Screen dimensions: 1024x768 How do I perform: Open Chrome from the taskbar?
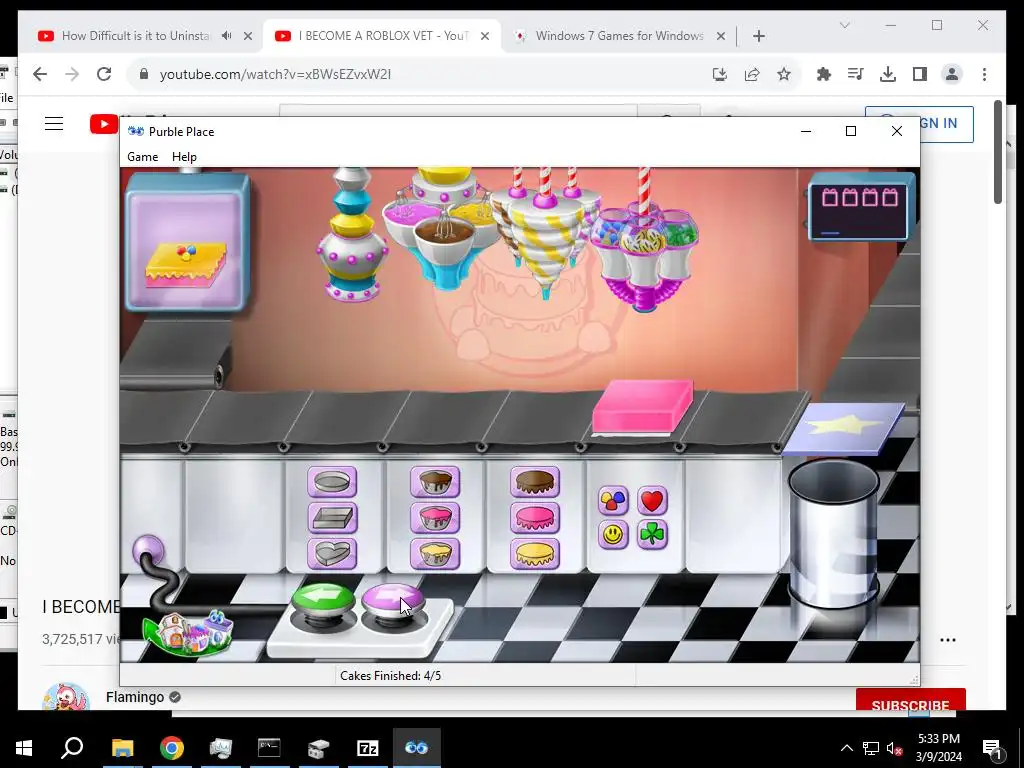[x=172, y=748]
